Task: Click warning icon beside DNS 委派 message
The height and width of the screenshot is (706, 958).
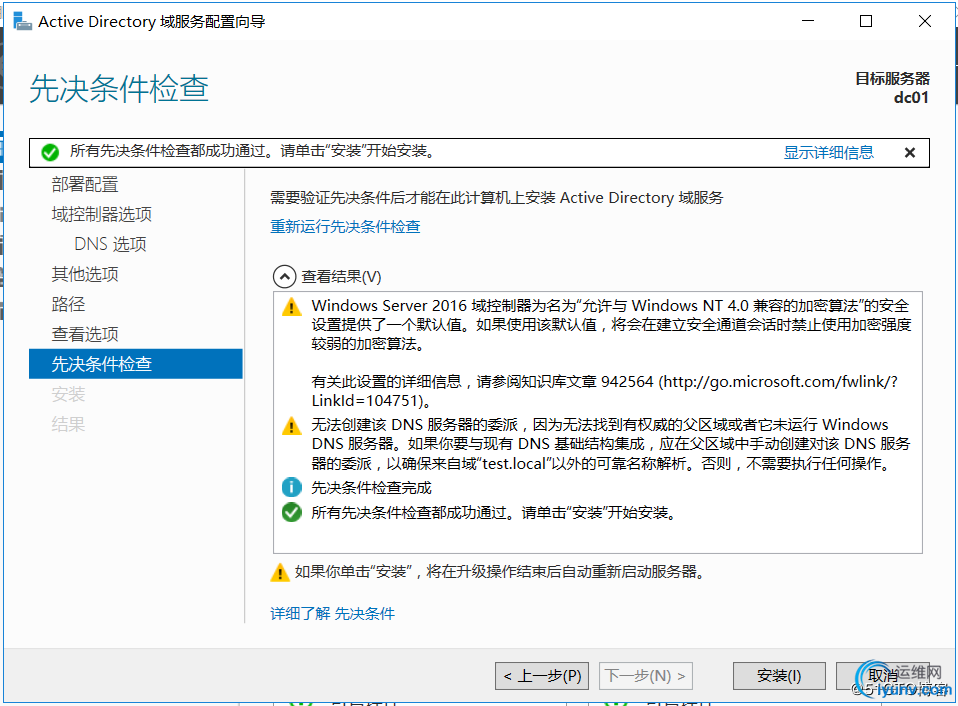Action: click(291, 425)
